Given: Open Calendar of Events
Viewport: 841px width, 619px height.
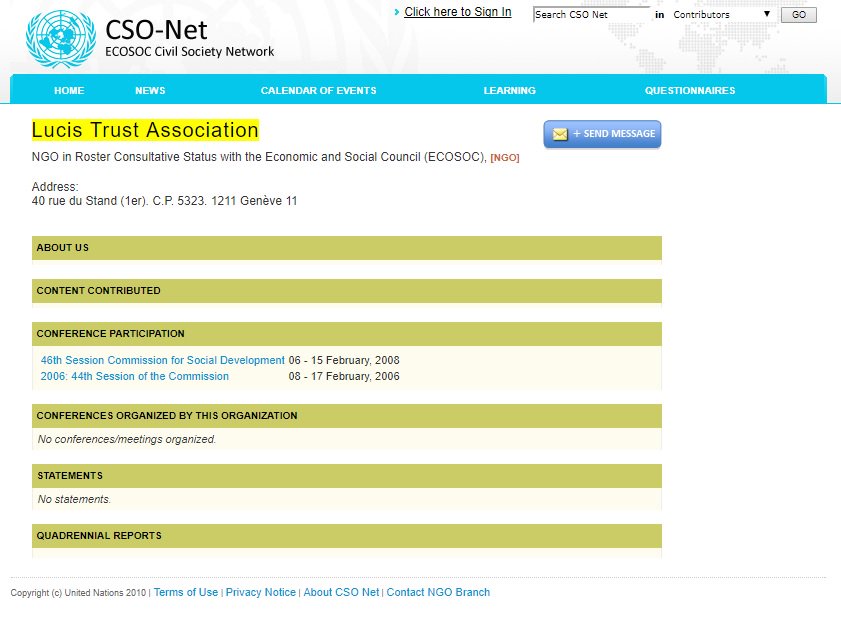Looking at the screenshot, I should (319, 91).
